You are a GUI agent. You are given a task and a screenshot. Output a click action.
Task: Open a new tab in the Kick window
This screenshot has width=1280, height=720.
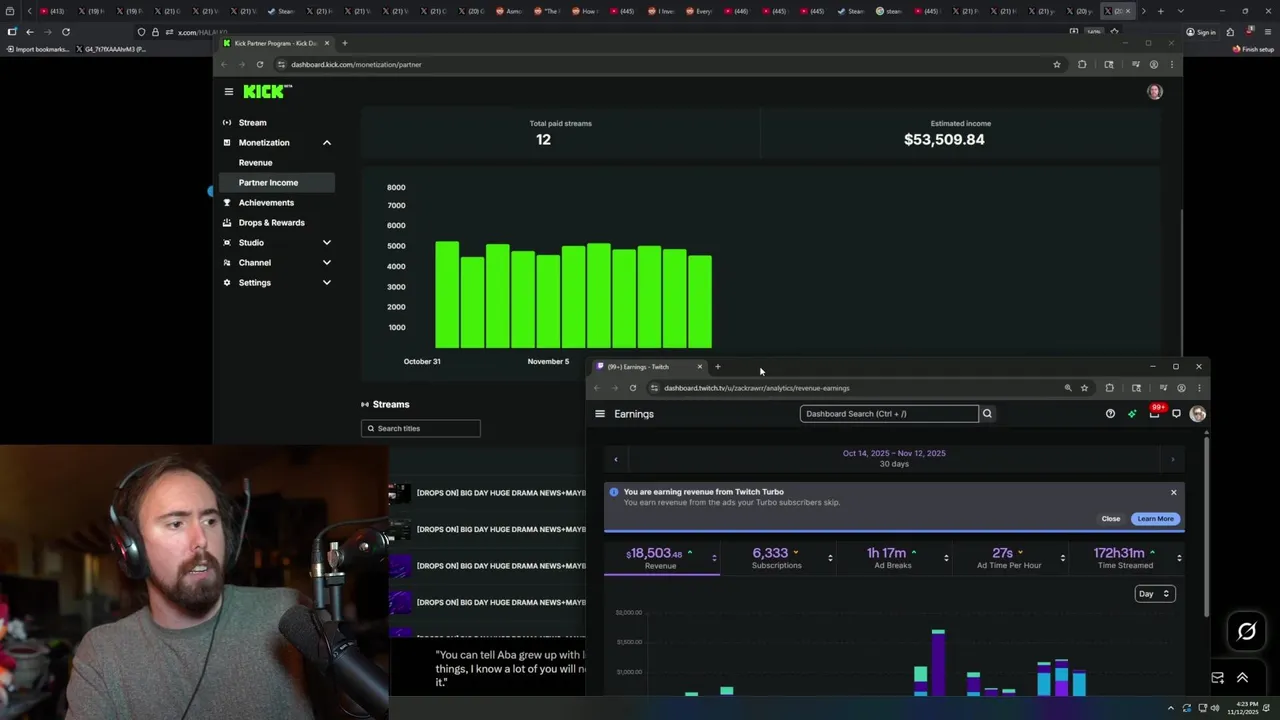tap(344, 43)
